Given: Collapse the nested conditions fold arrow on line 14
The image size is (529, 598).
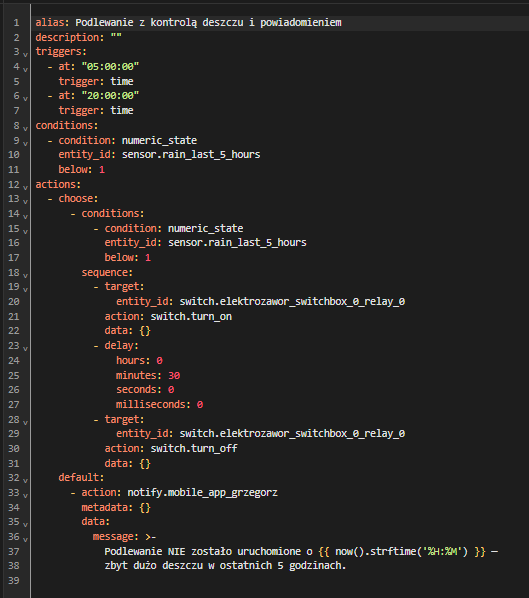Looking at the screenshot, I should (25, 216).
